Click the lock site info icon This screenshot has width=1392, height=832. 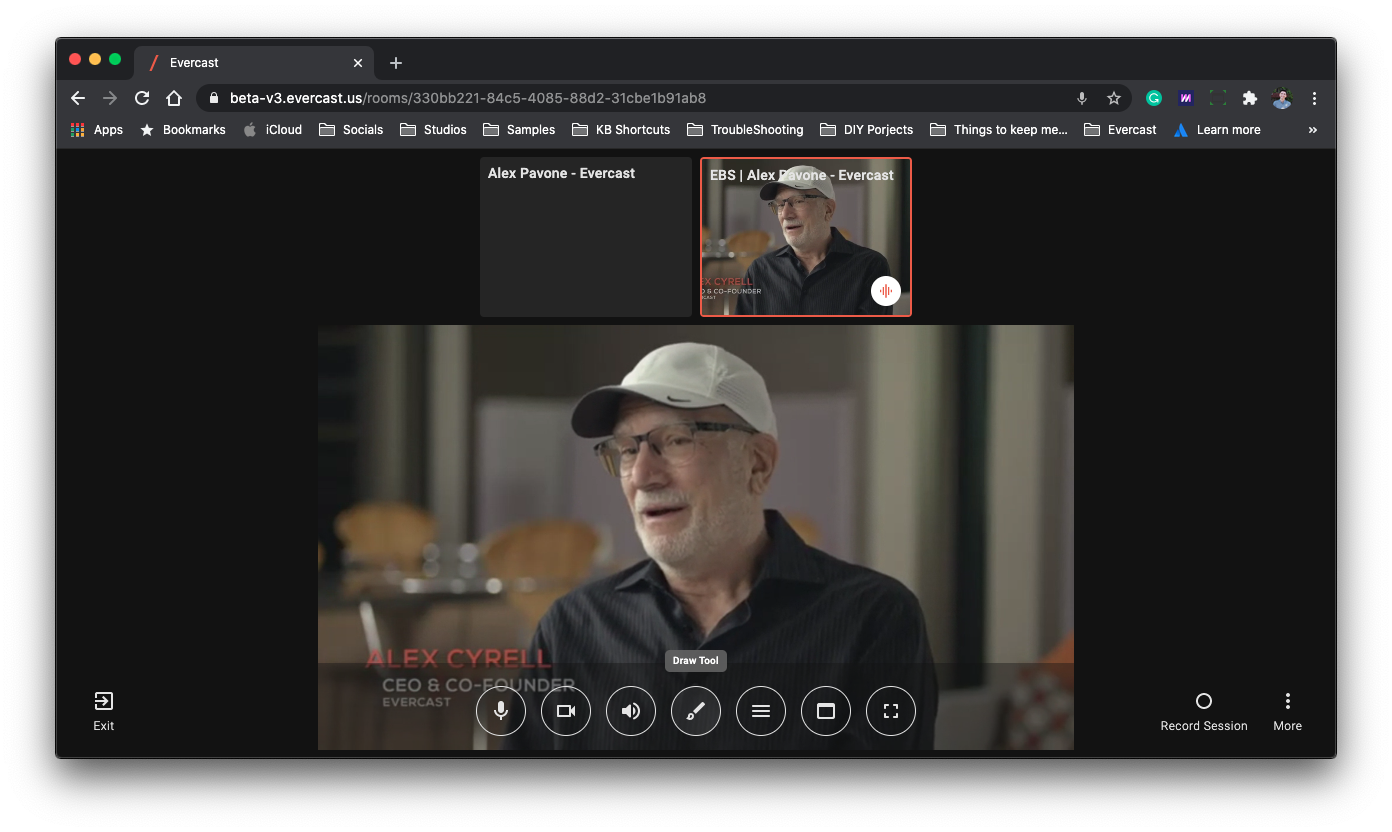tap(213, 98)
